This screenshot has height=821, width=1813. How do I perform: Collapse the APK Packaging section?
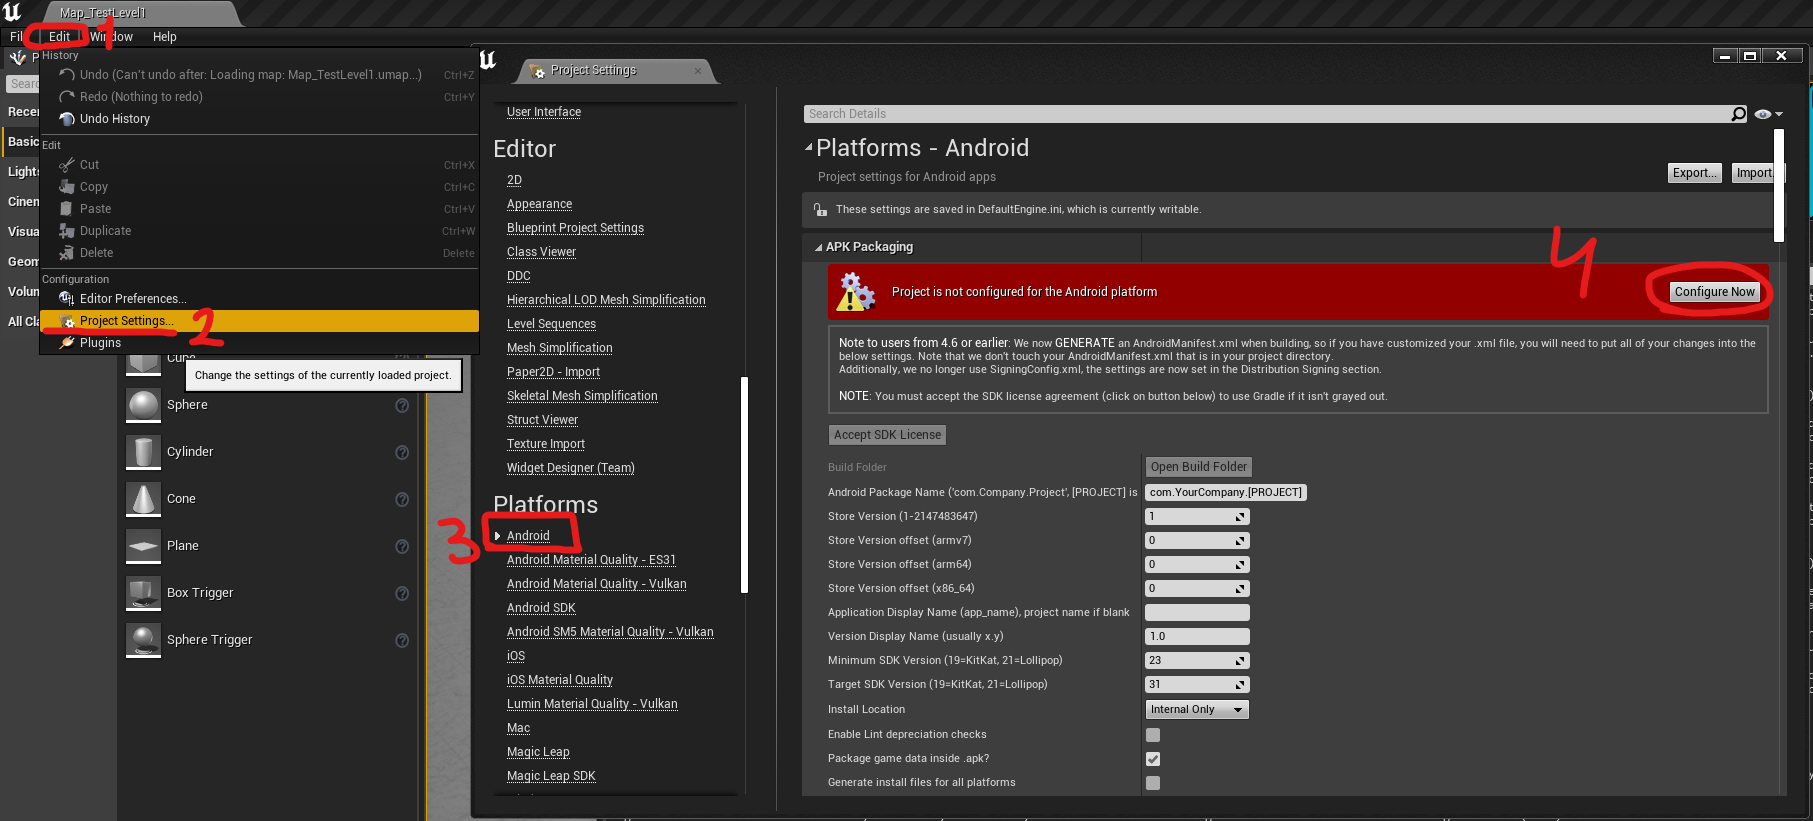(818, 247)
